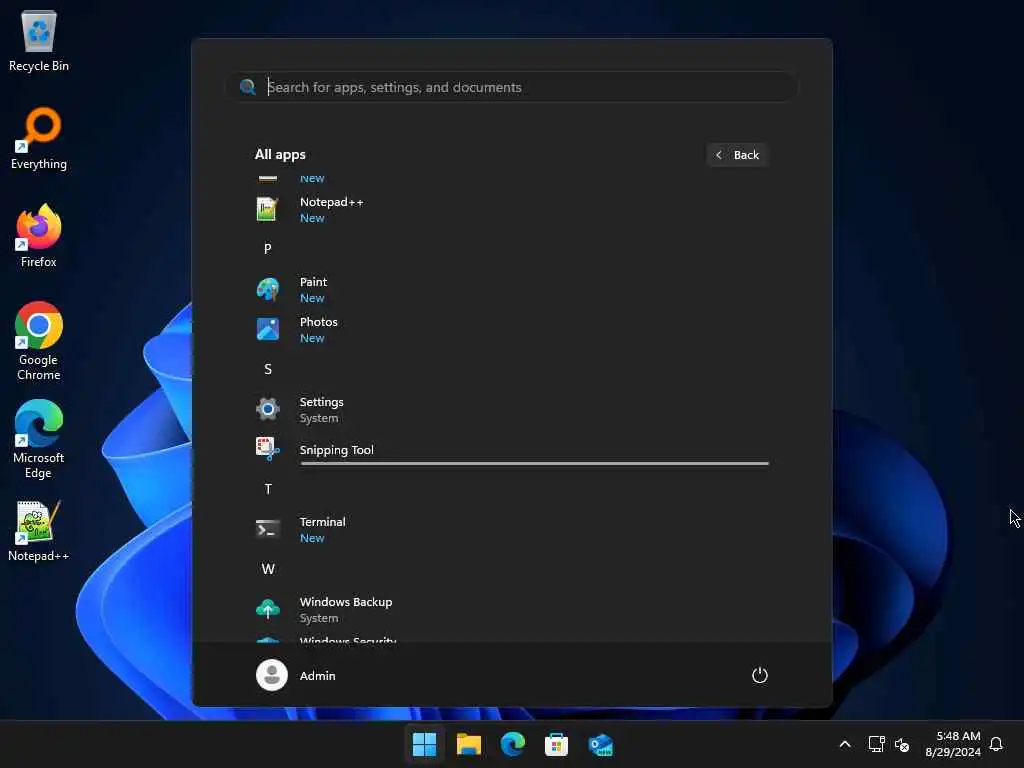Jump using letter W header
The width and height of the screenshot is (1024, 768).
click(x=268, y=569)
